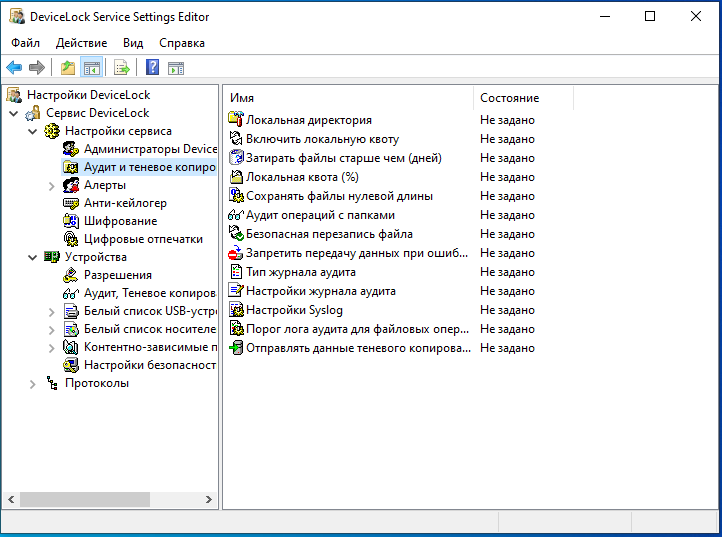This screenshot has width=722, height=537.
Task: Click the Шифрование tree icon
Action: [70, 221]
